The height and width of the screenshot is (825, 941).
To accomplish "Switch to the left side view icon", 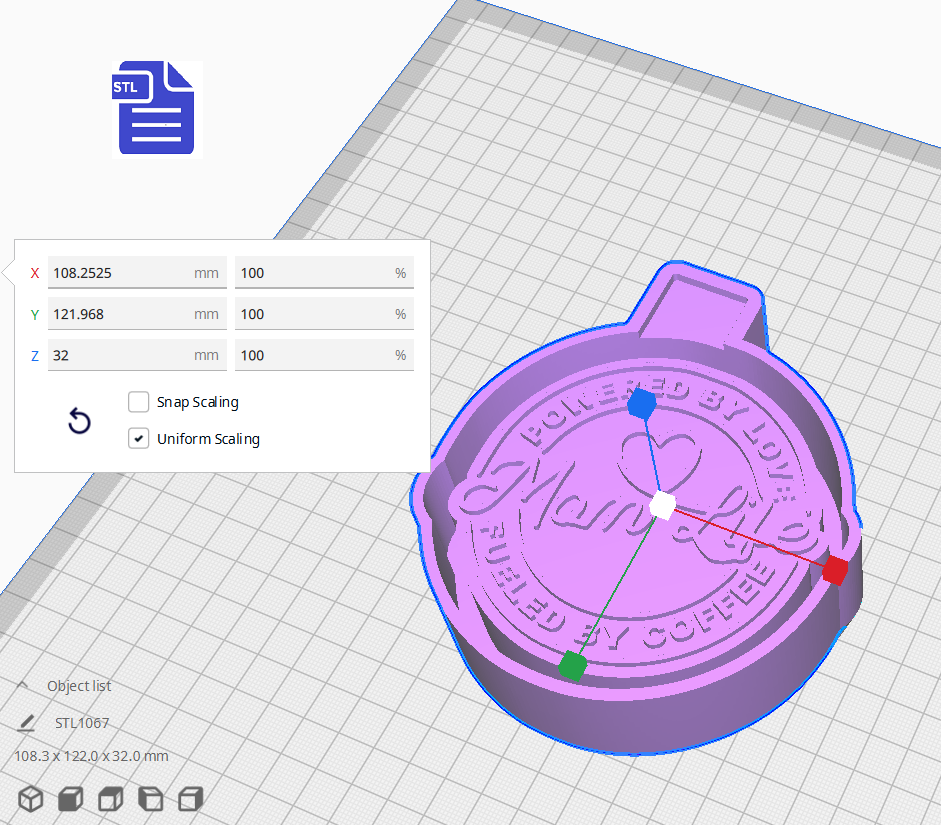I will pos(150,798).
